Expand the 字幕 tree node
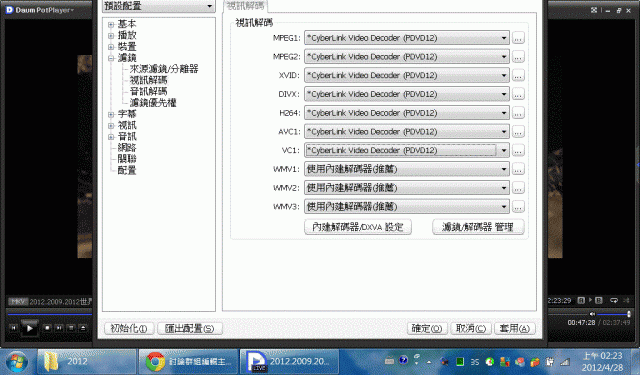The image size is (640, 375). click(111, 114)
